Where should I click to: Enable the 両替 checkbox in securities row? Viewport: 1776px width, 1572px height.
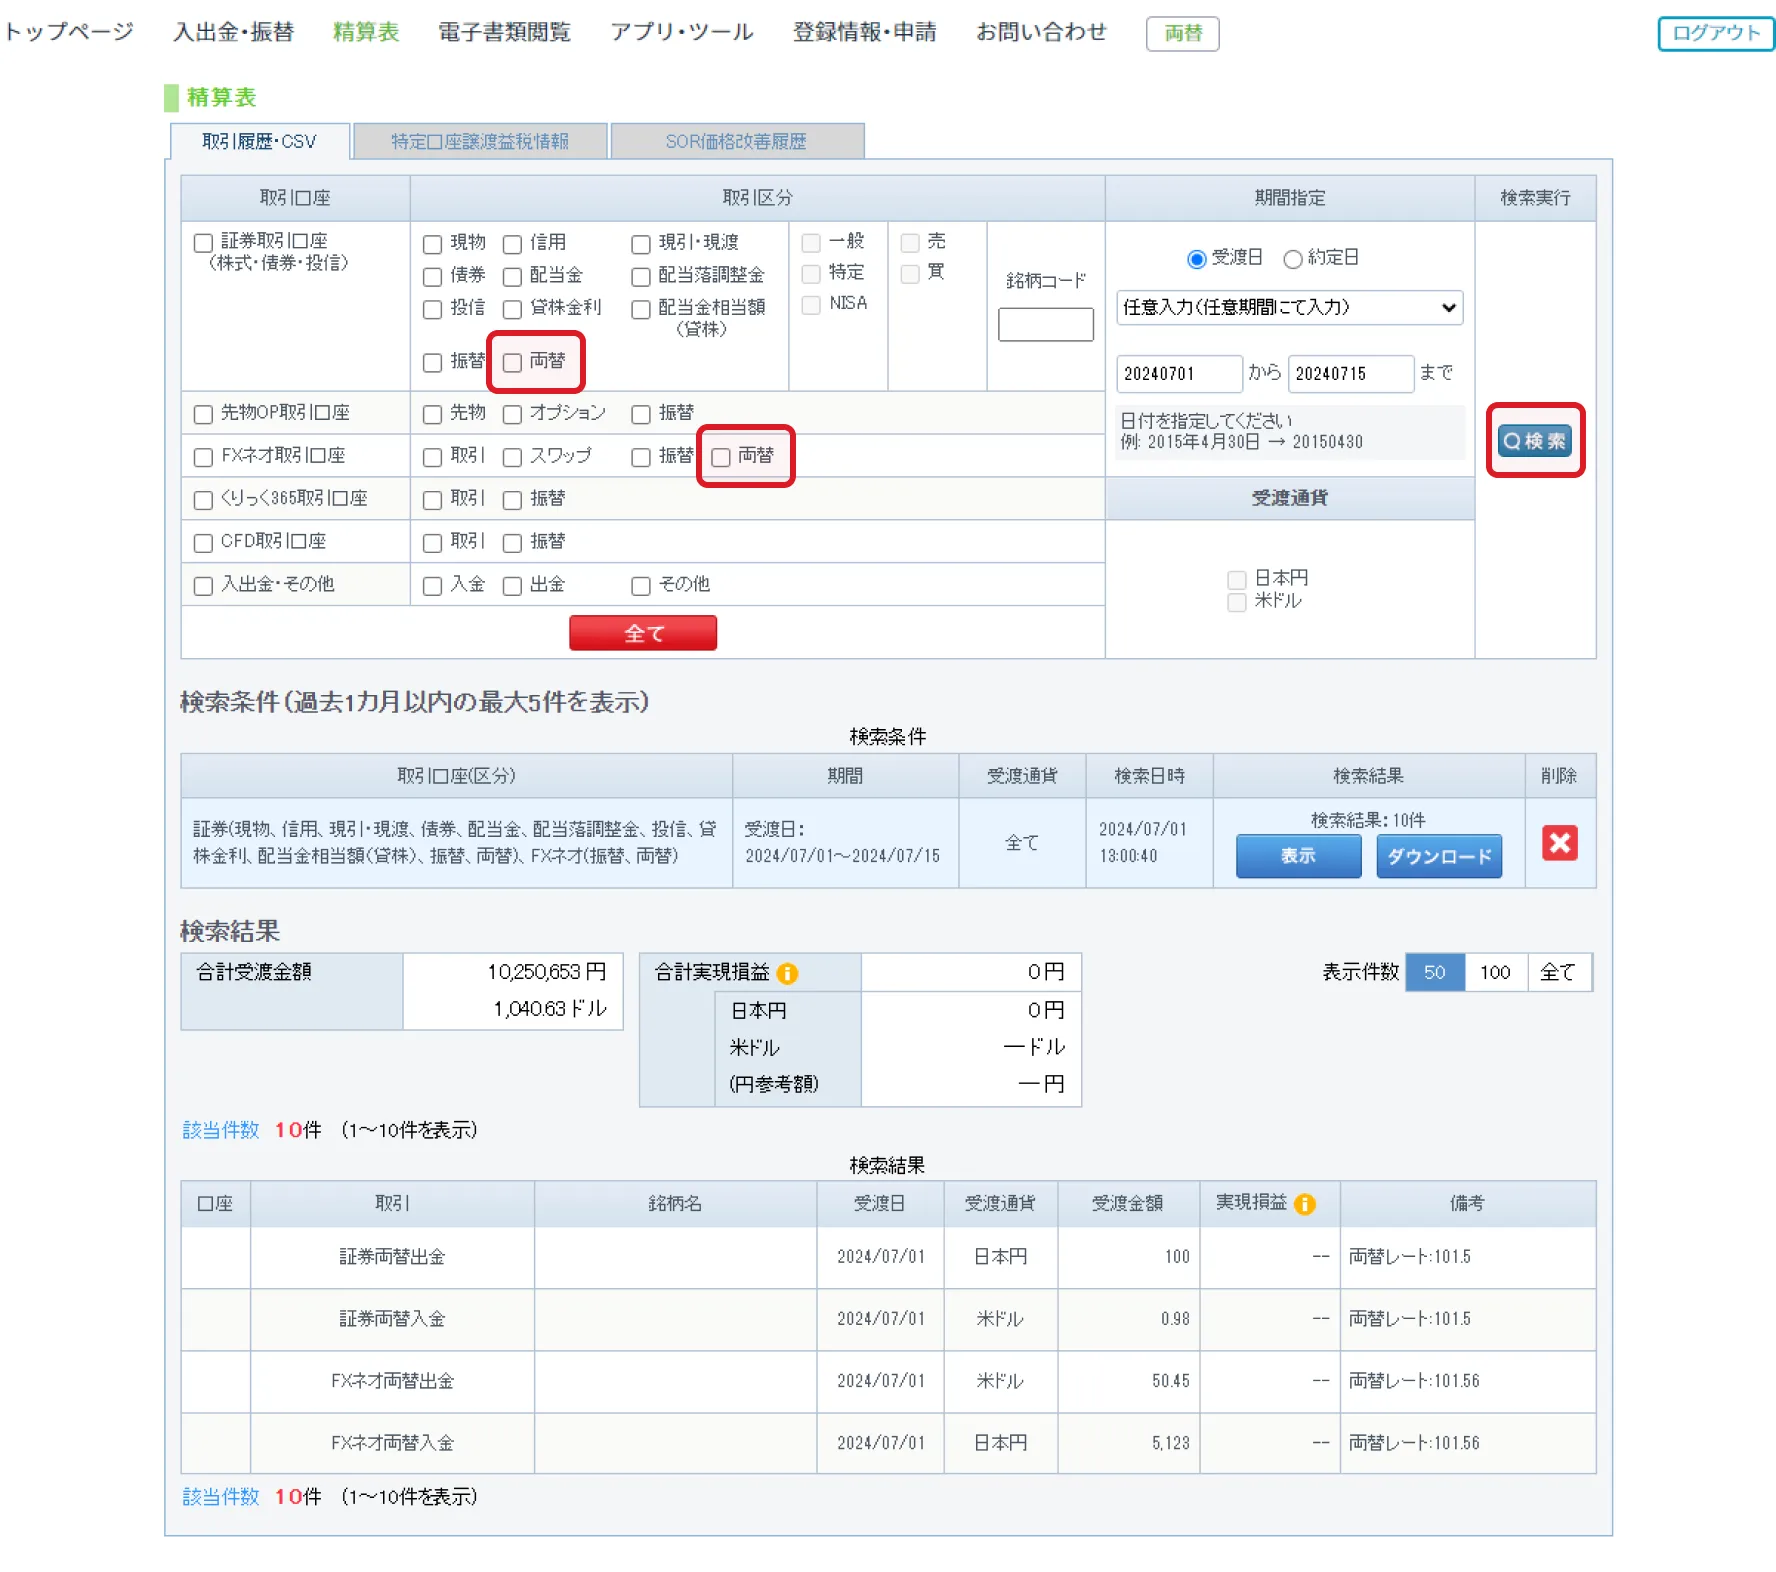pos(513,362)
